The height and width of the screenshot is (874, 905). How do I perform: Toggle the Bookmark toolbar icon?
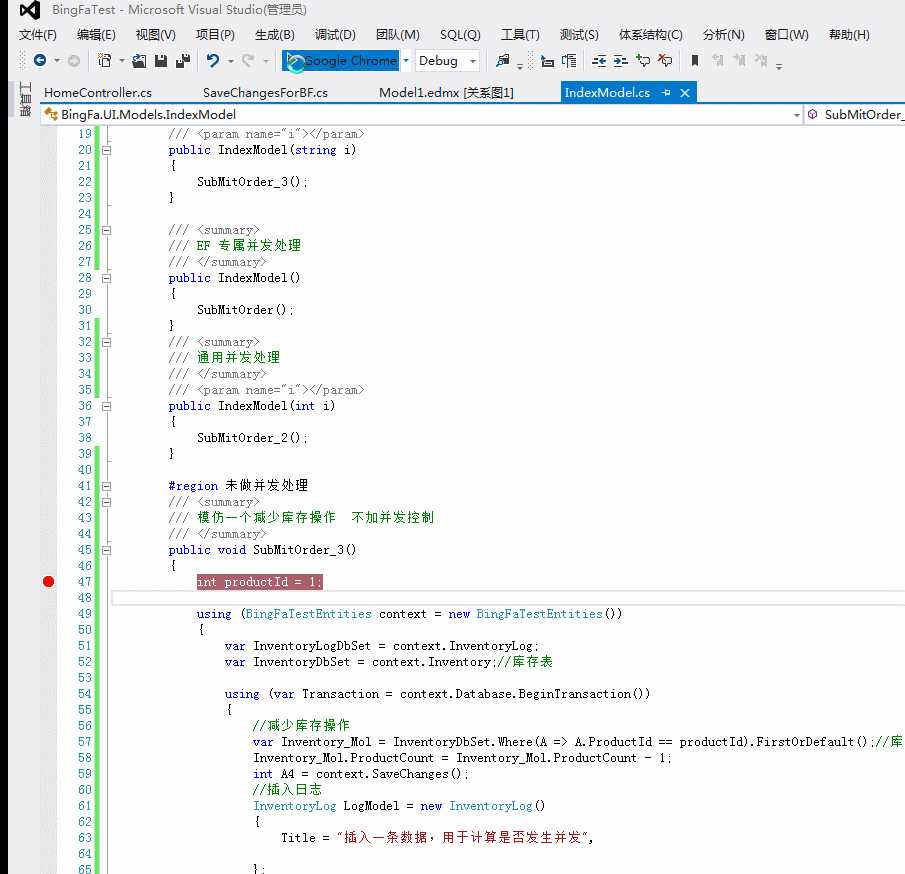point(695,60)
